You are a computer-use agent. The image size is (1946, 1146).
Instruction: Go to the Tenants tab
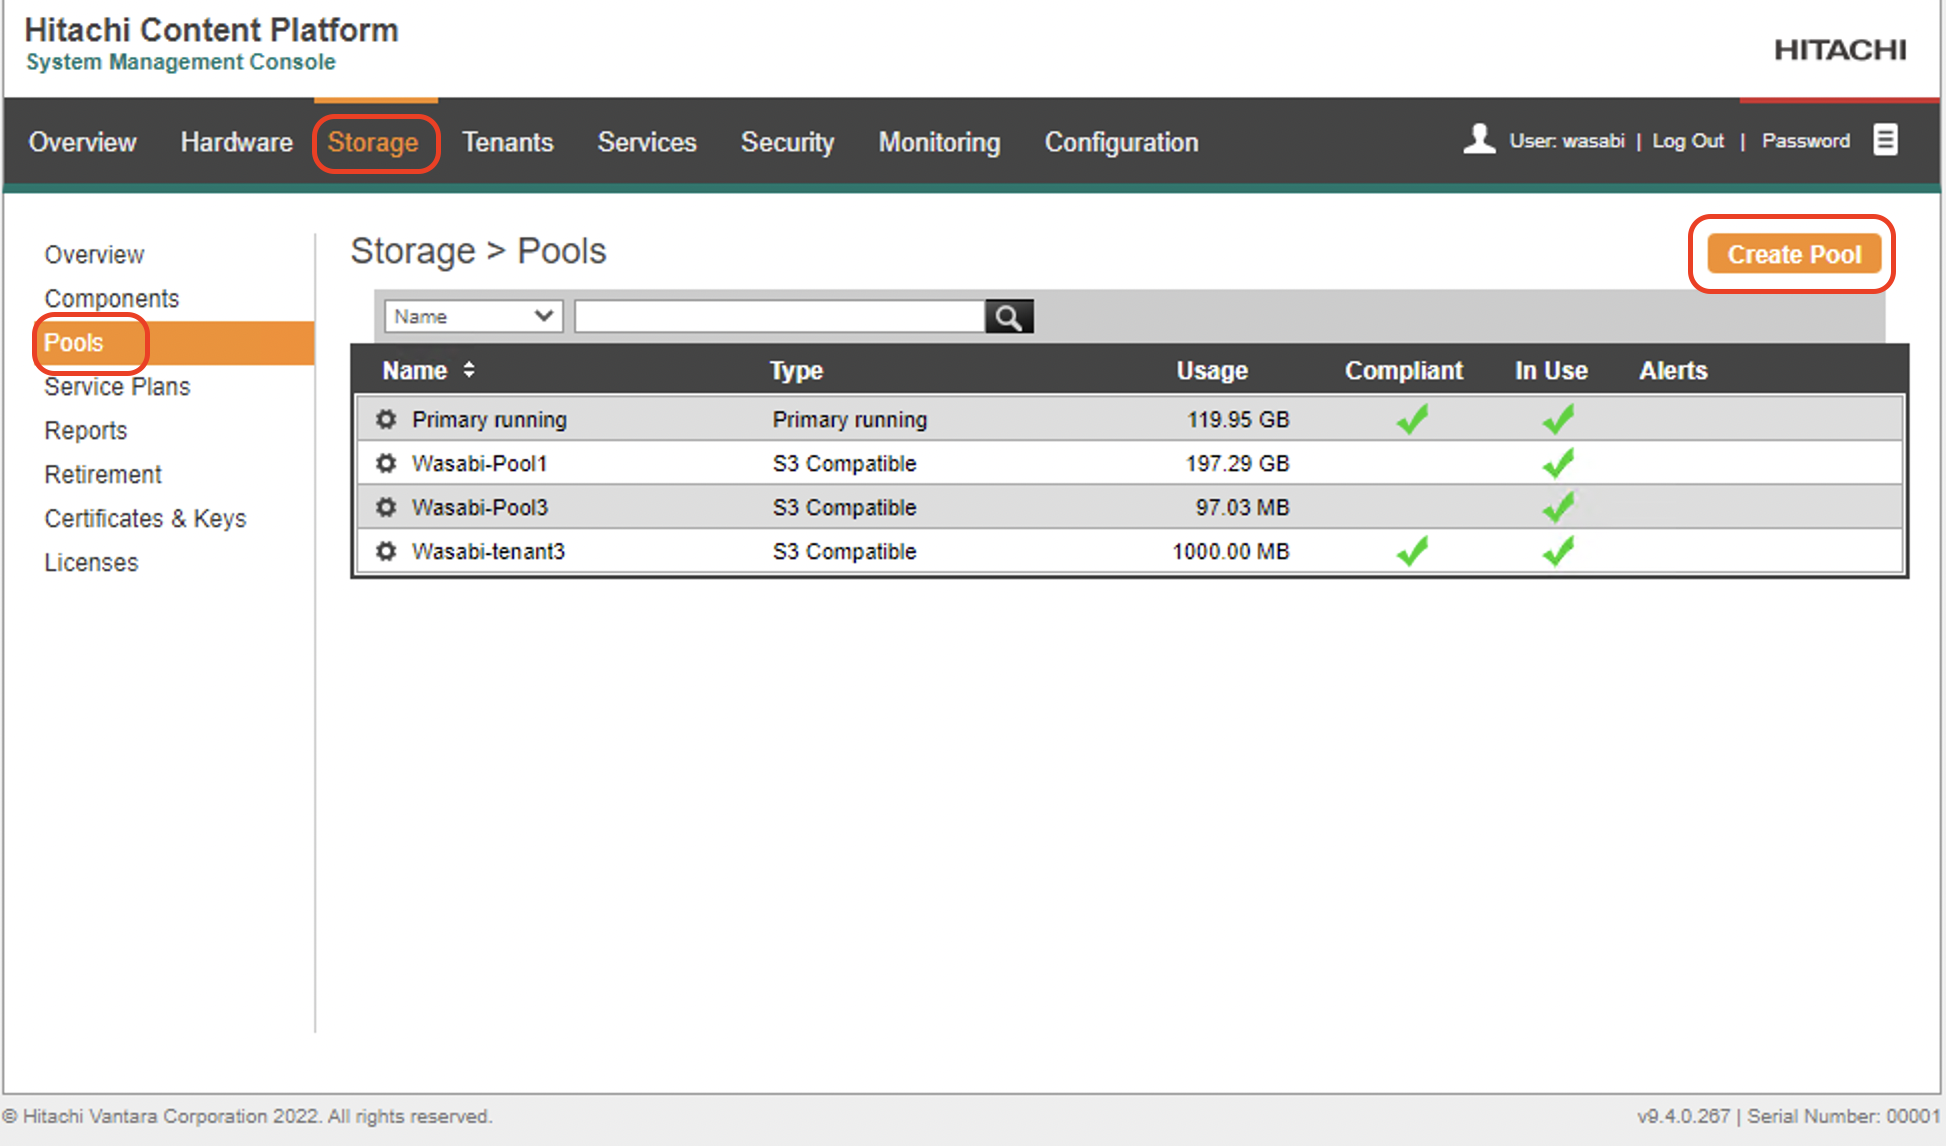point(507,142)
